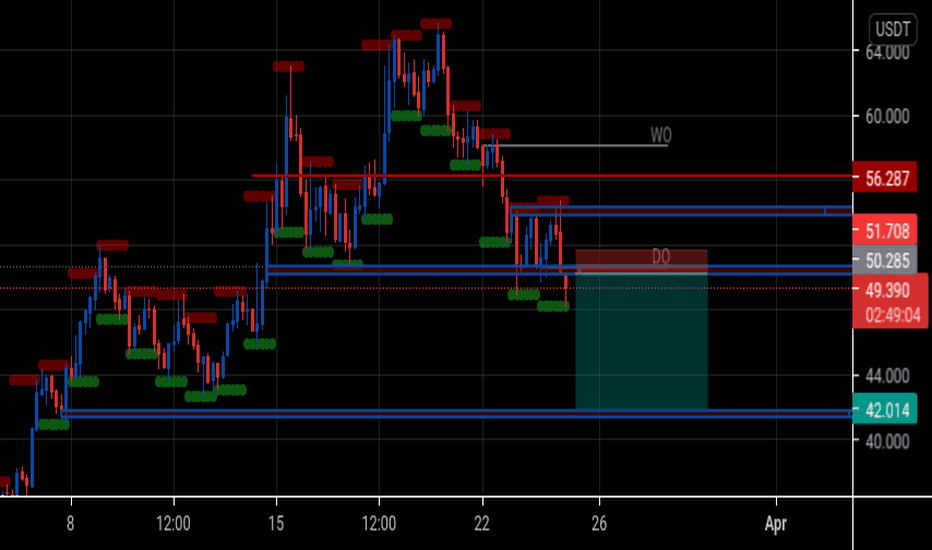Click the USDT currency button

tap(892, 29)
